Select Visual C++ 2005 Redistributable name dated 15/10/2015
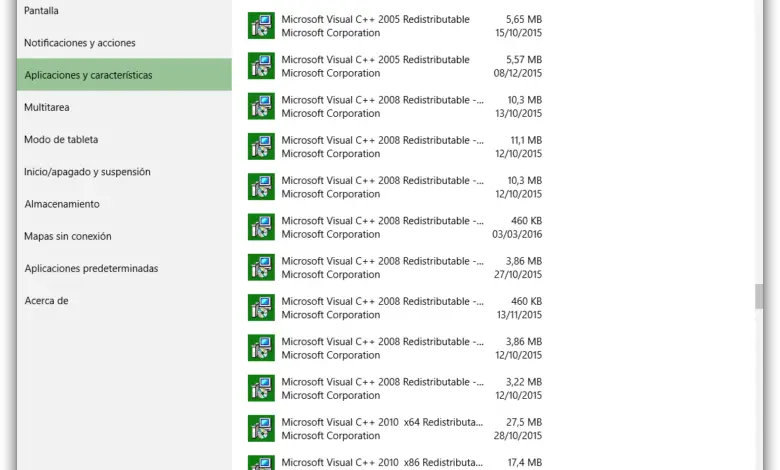Image resolution: width=780 pixels, height=470 pixels. point(376,19)
